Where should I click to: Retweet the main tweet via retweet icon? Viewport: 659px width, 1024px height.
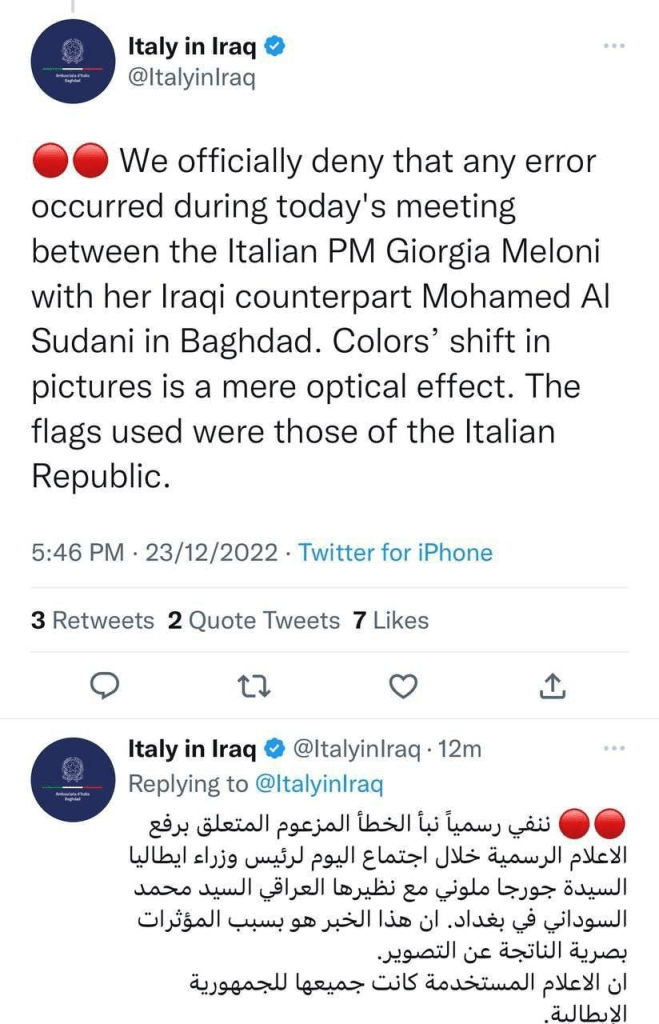click(x=254, y=685)
